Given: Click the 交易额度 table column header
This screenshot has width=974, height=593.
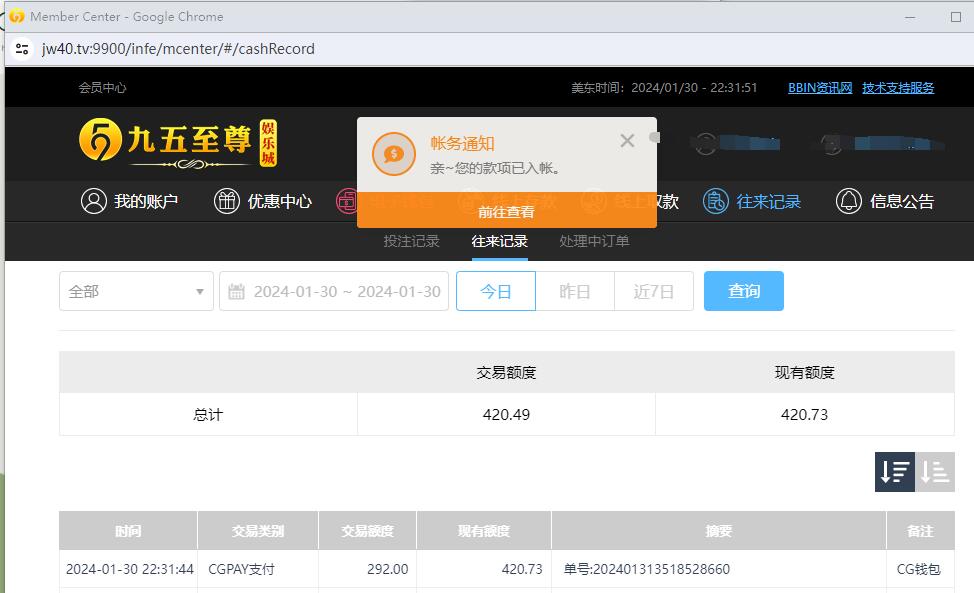Looking at the screenshot, I should 367,531.
